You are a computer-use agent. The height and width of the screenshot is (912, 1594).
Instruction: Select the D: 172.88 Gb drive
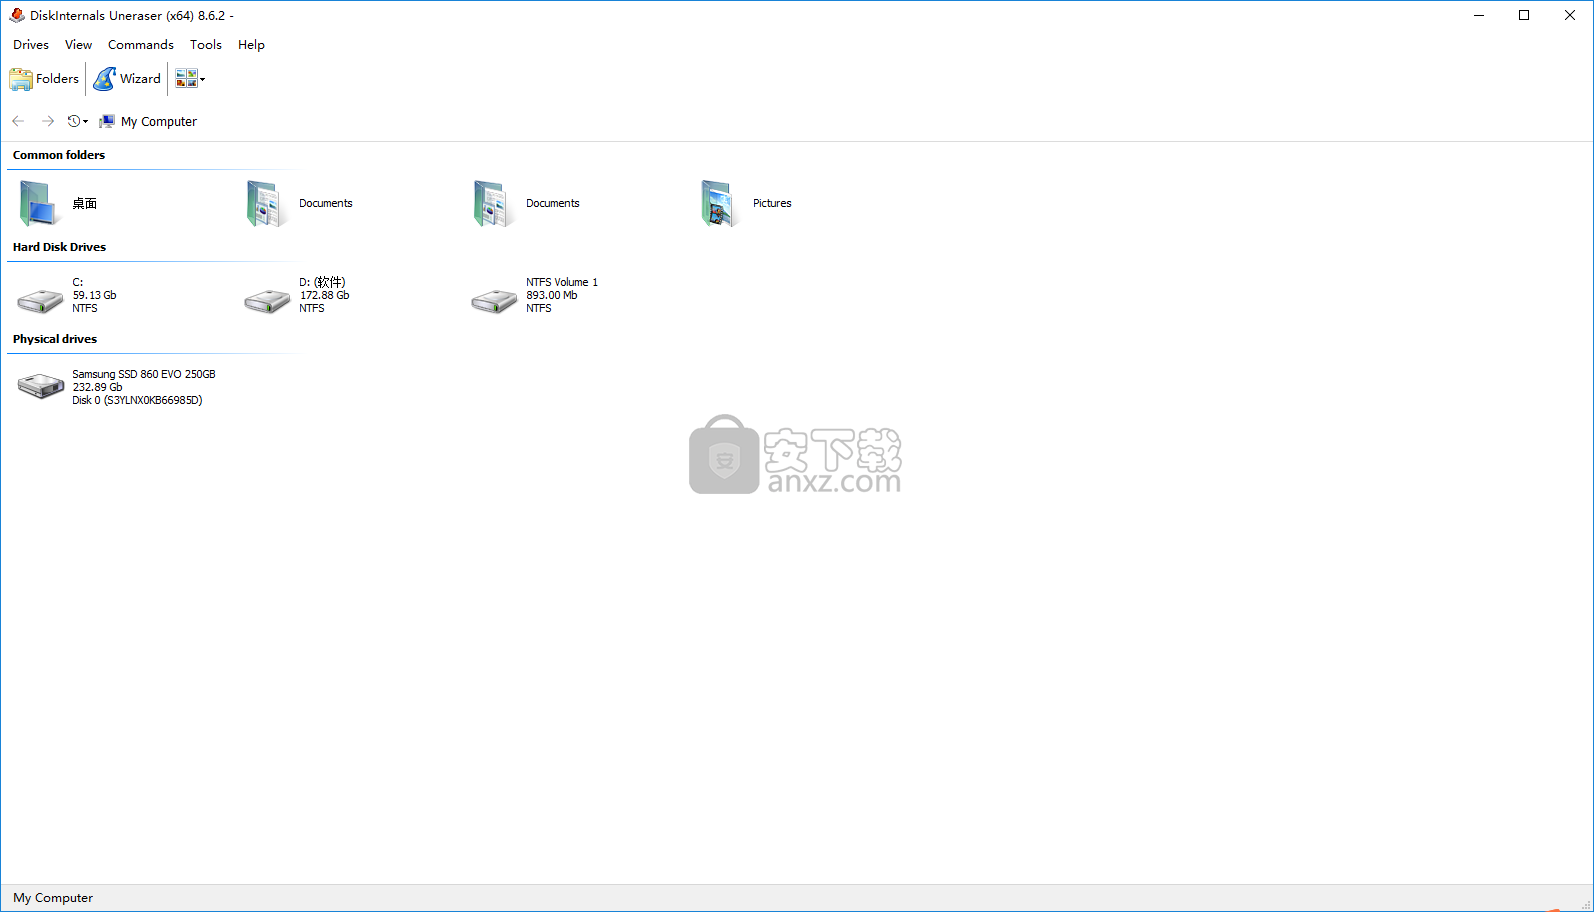coord(268,298)
